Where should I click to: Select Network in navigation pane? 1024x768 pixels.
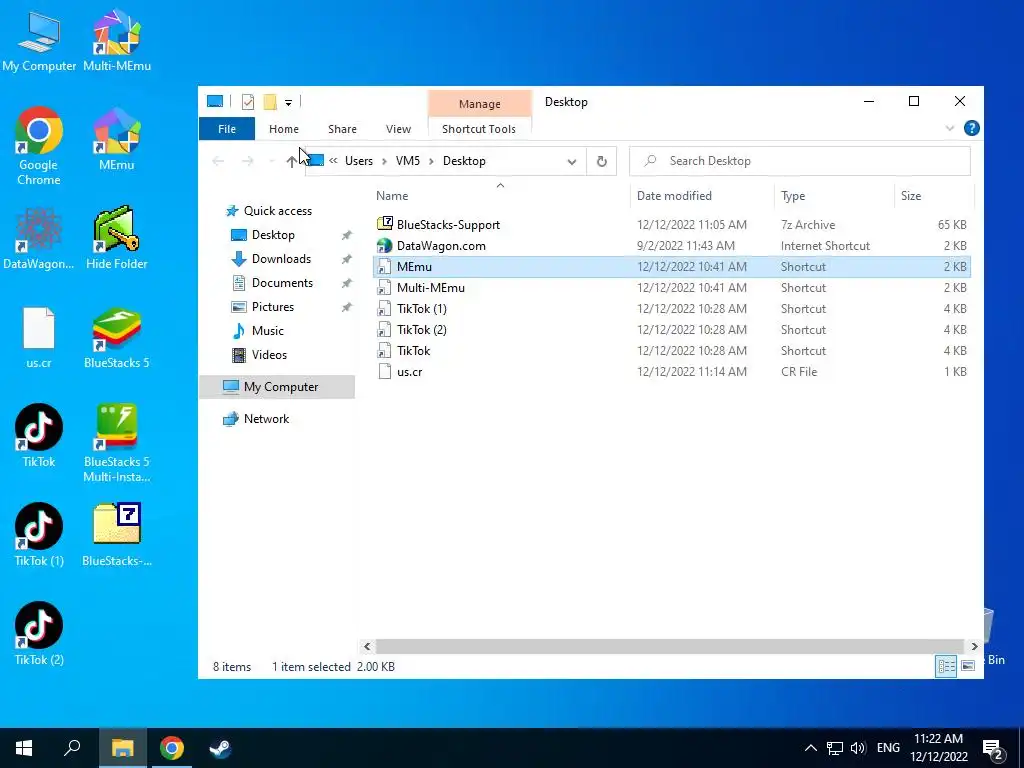(x=266, y=419)
